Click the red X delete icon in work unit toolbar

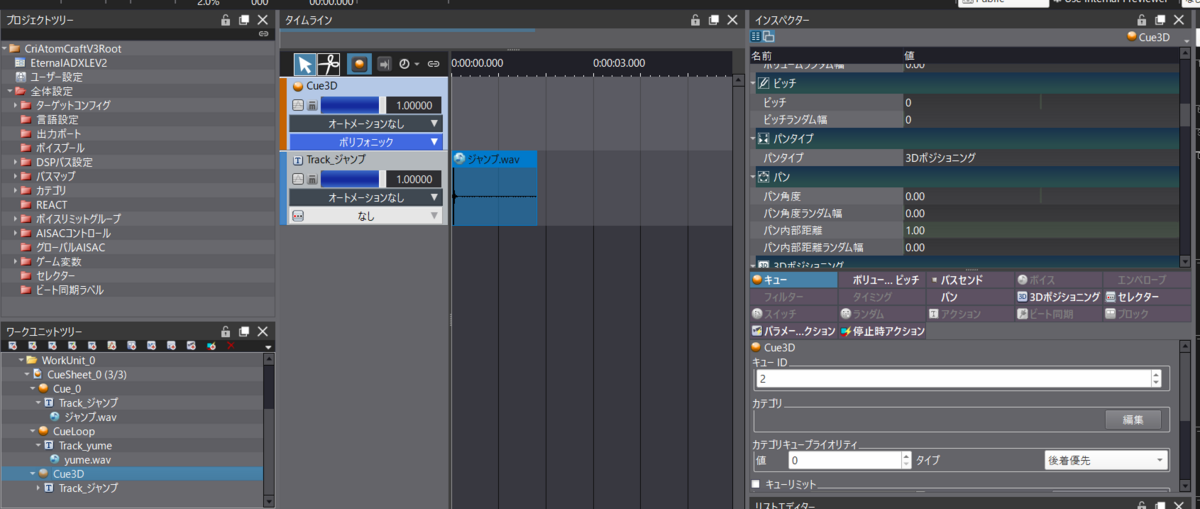pyautogui.click(x=231, y=346)
